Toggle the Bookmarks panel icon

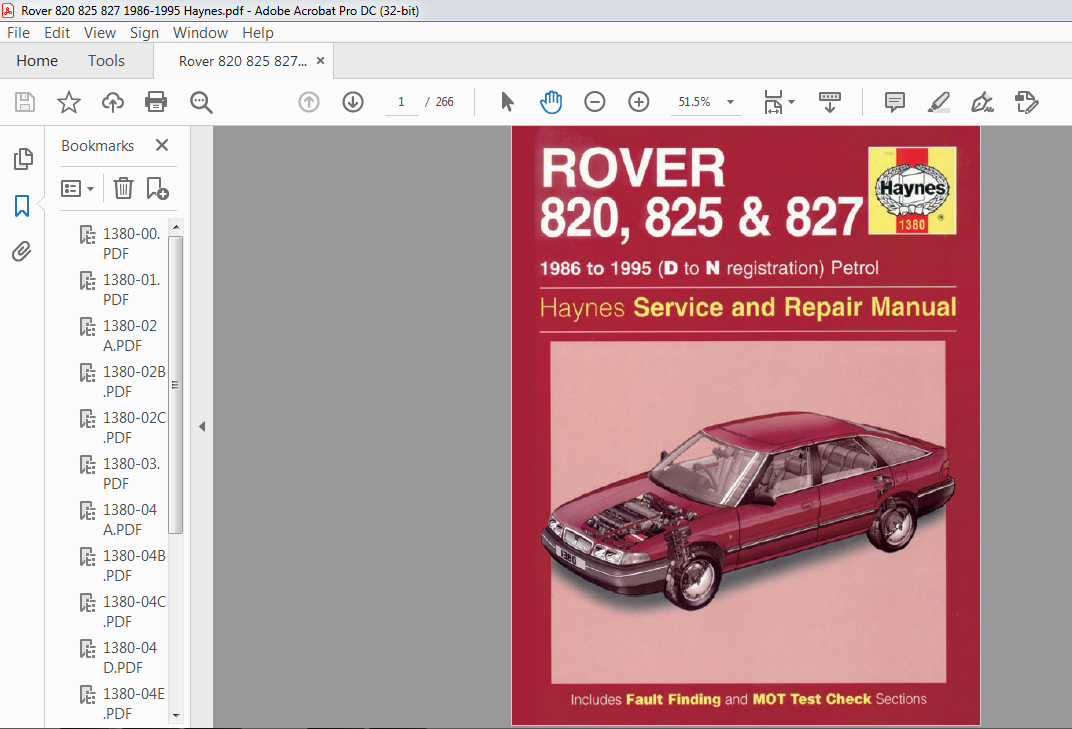pos(22,206)
